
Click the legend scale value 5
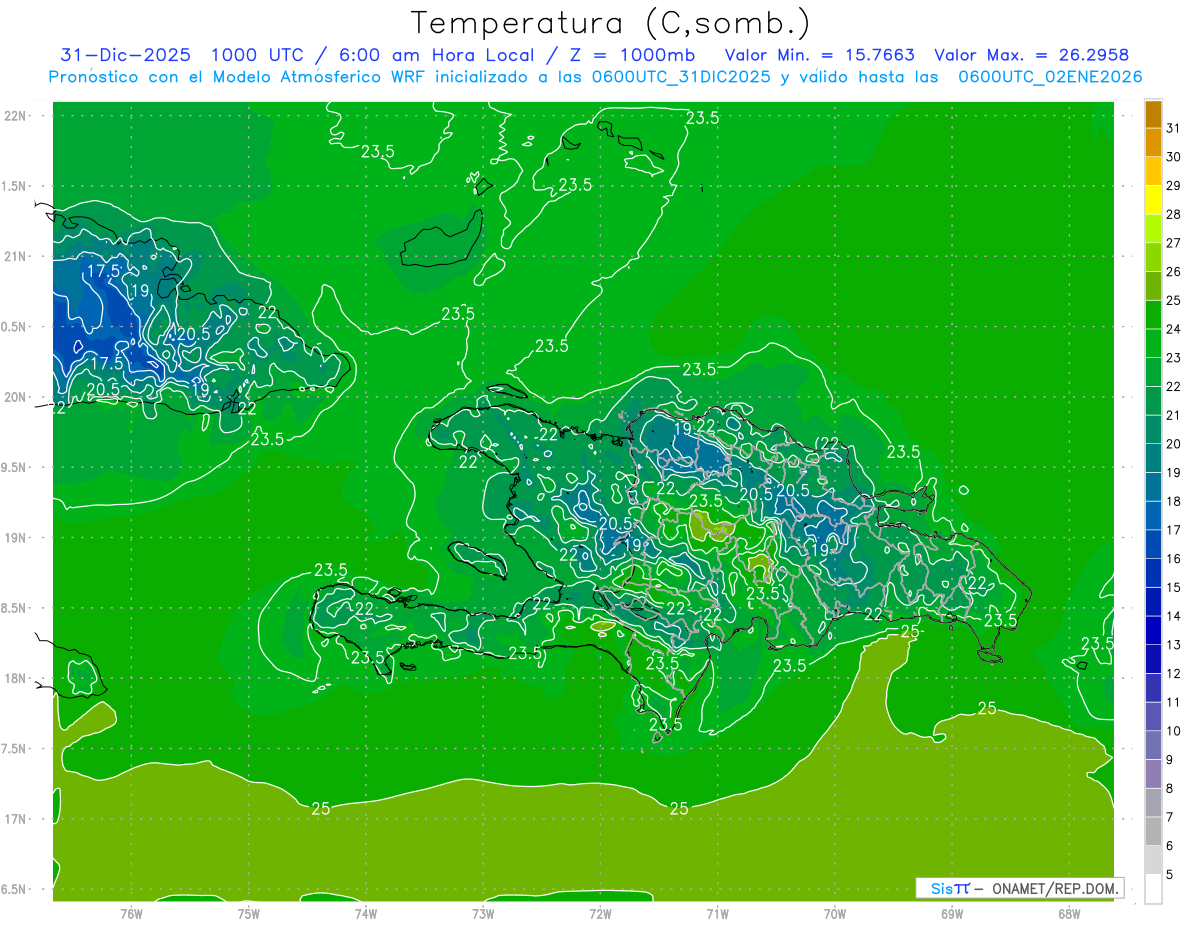pos(1171,875)
